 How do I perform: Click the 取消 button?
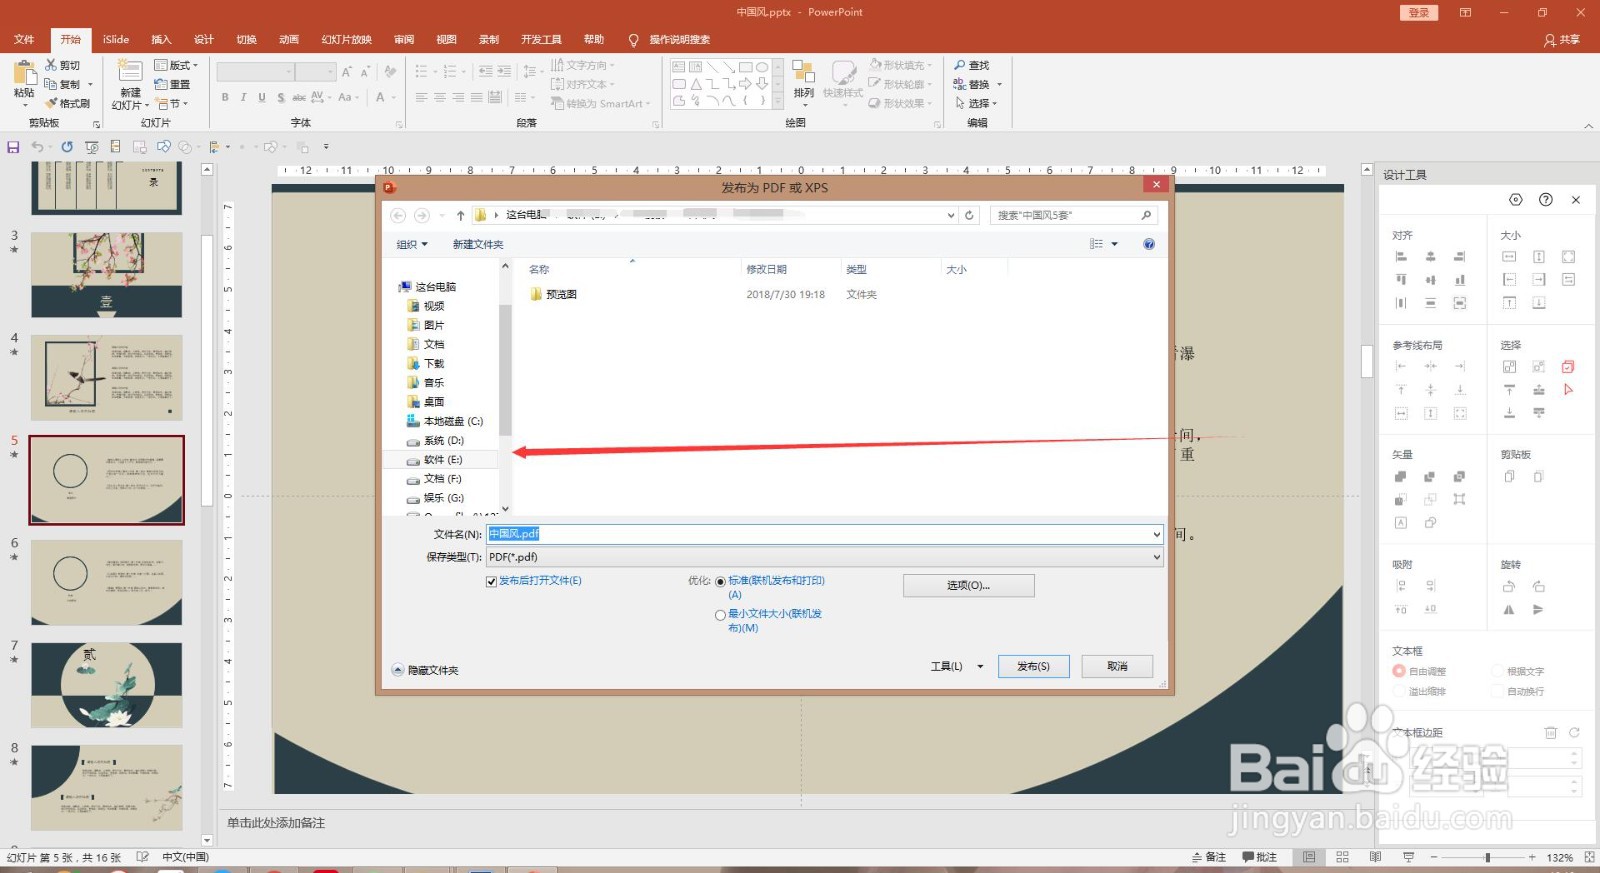click(x=1117, y=666)
